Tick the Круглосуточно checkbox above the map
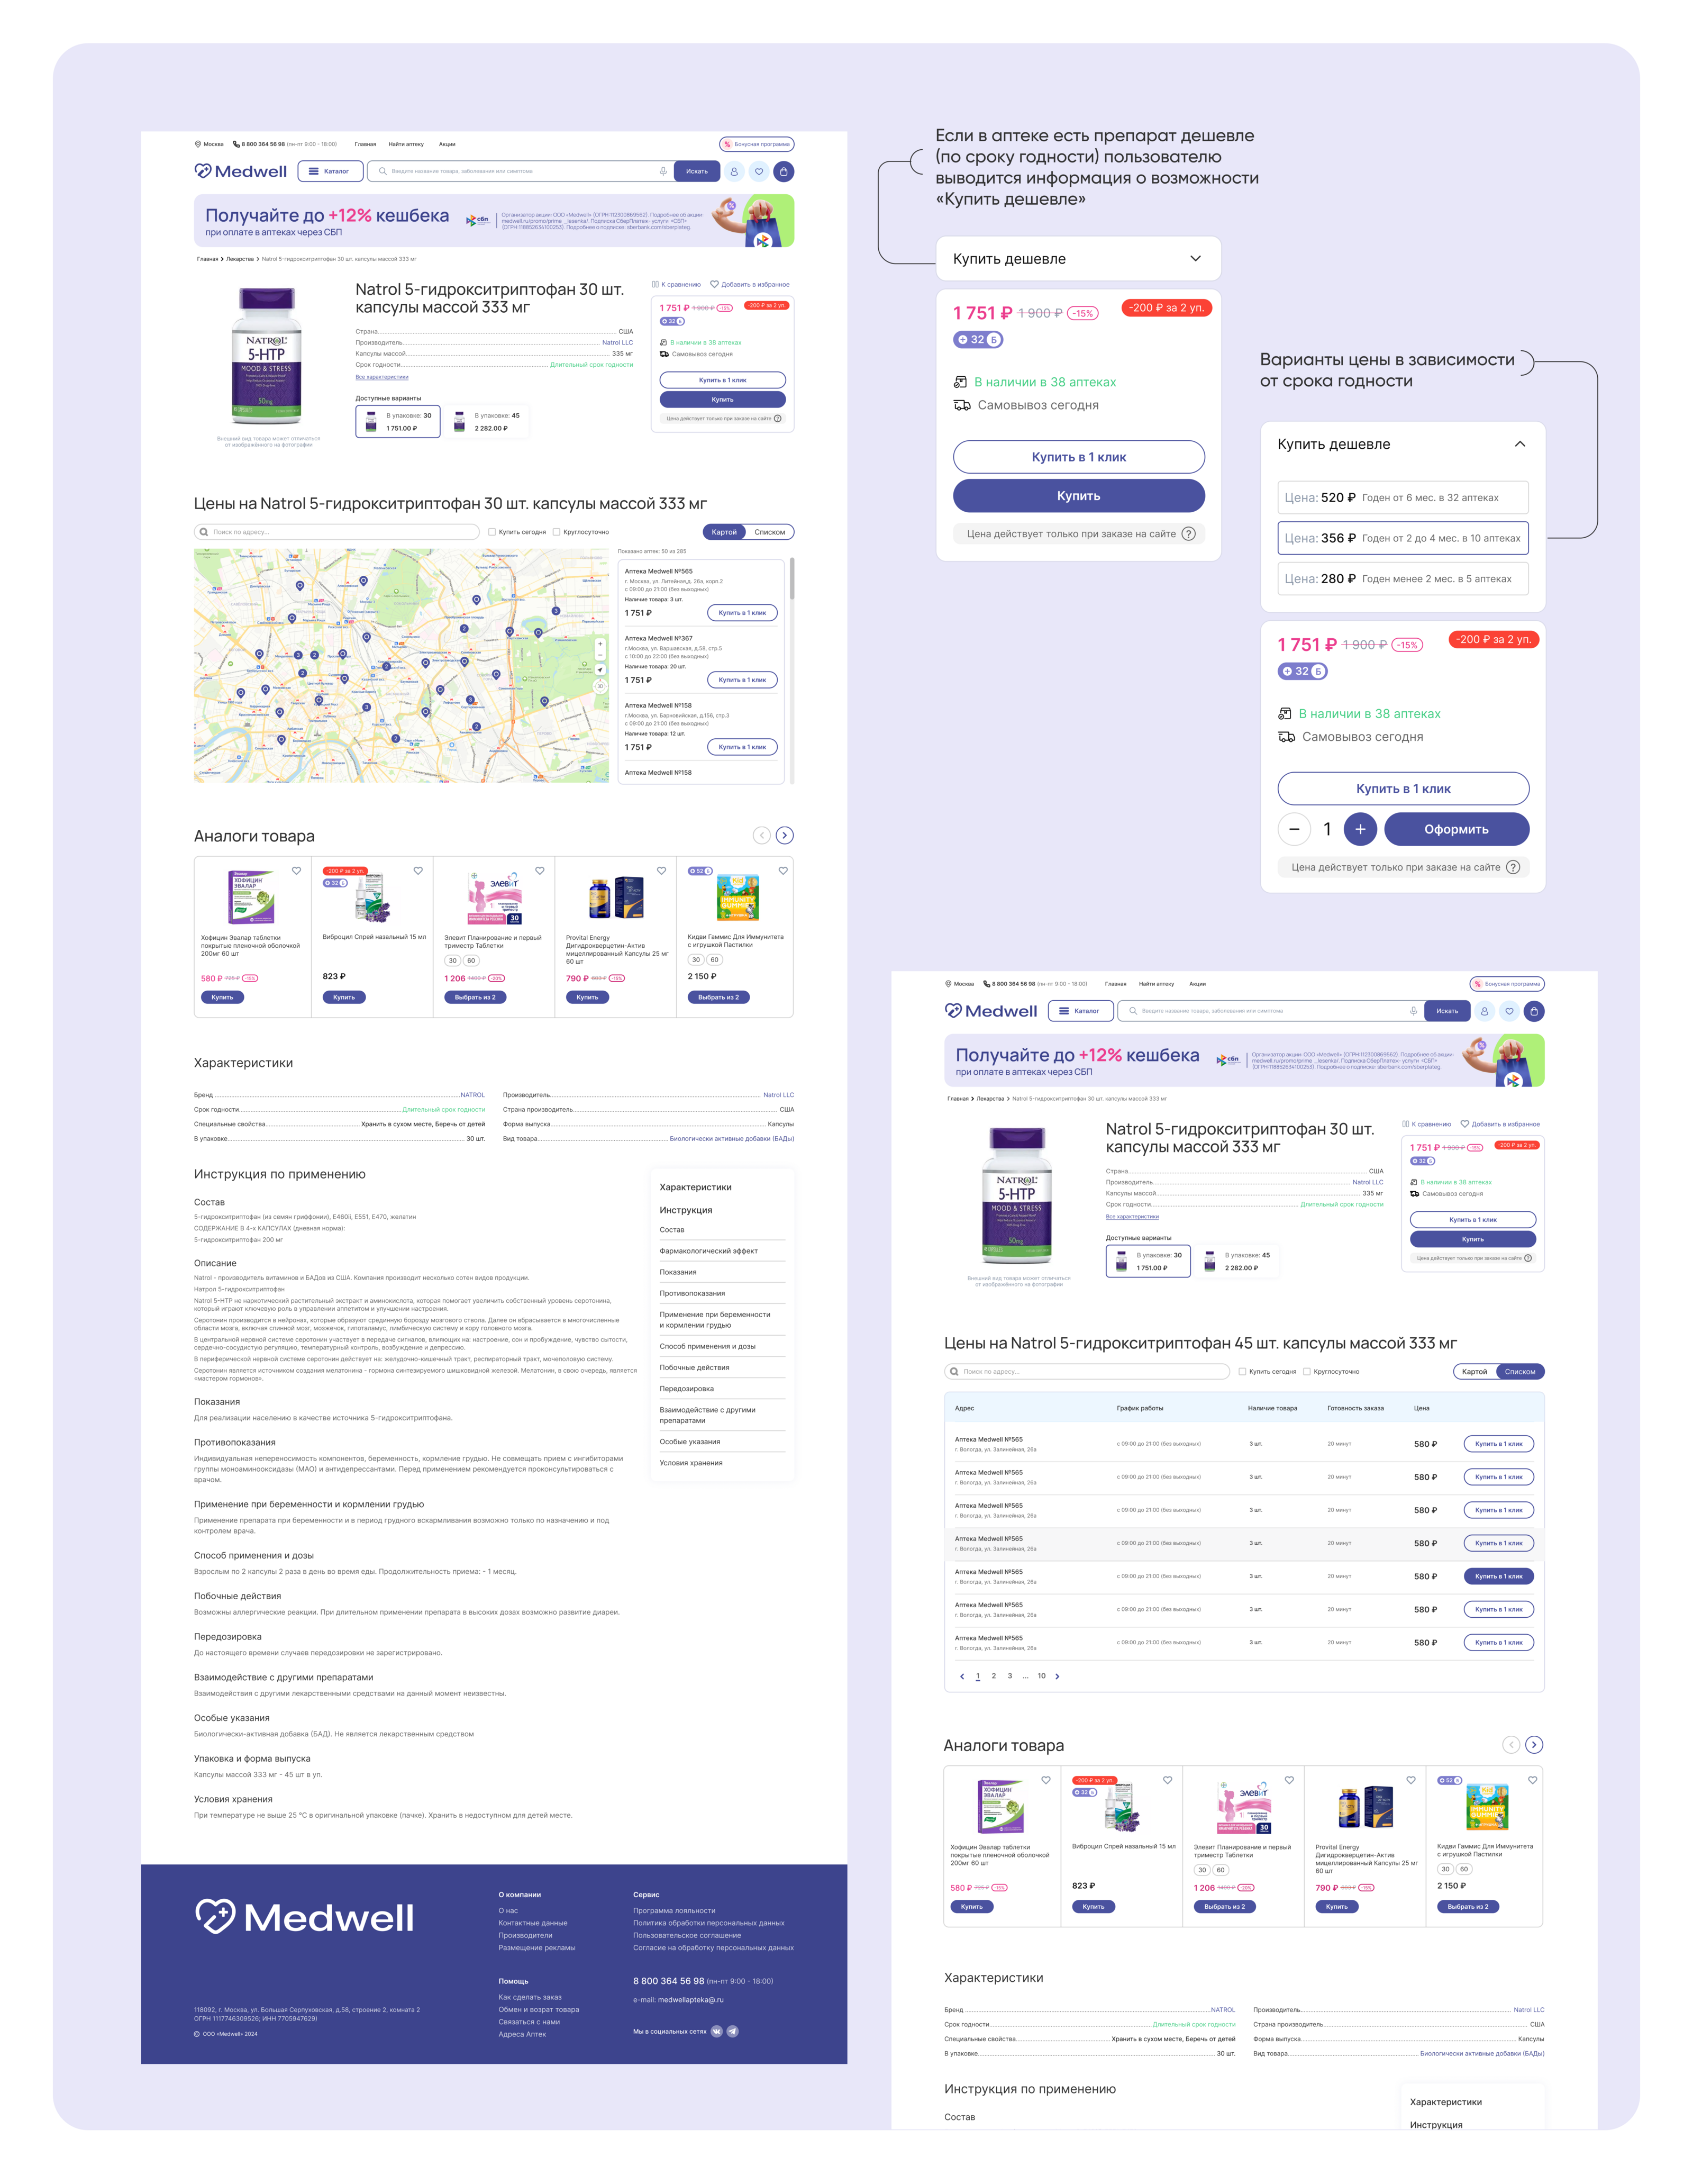The height and width of the screenshot is (2184, 1693). pos(556,532)
